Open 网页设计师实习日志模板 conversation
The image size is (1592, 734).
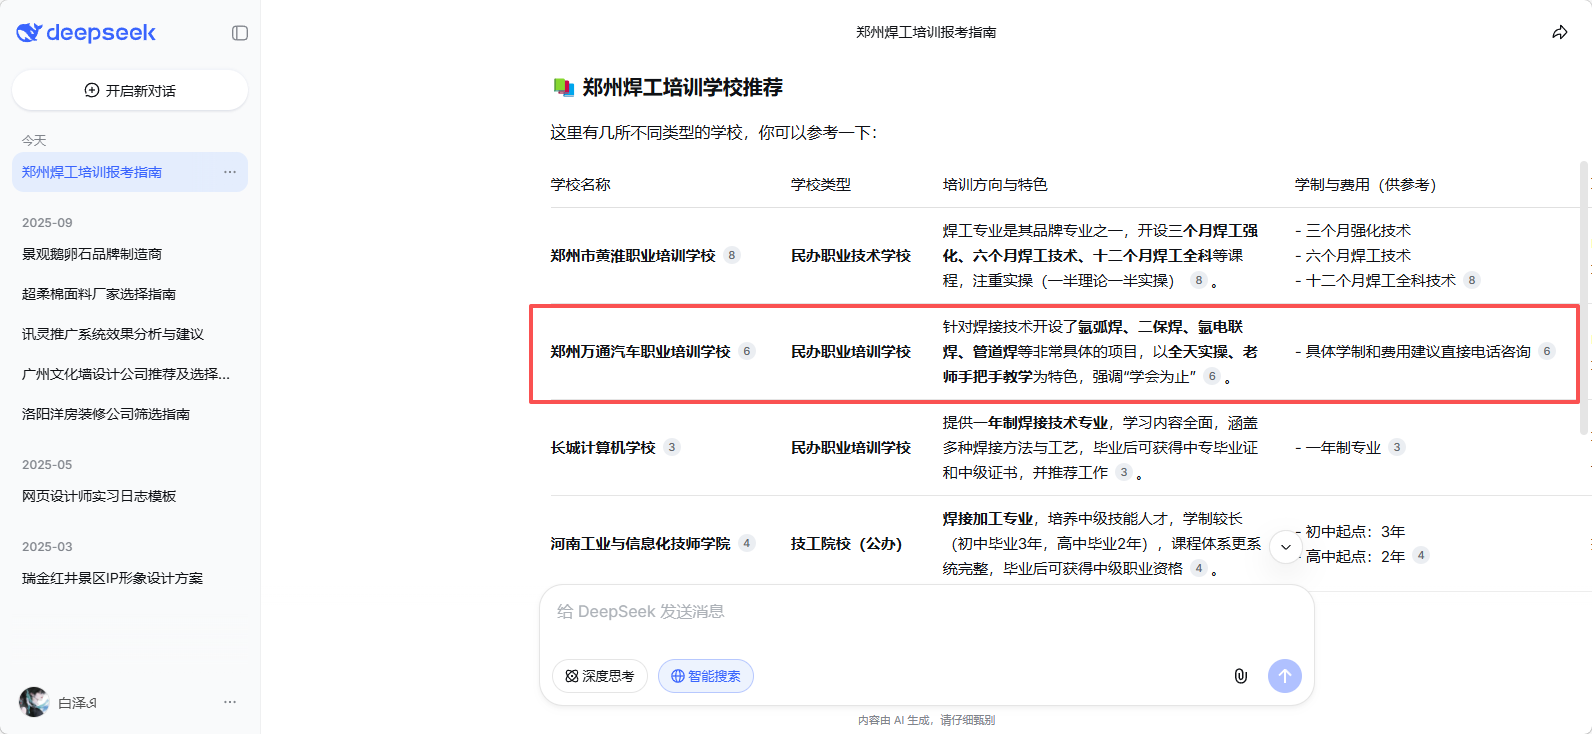[x=99, y=496]
